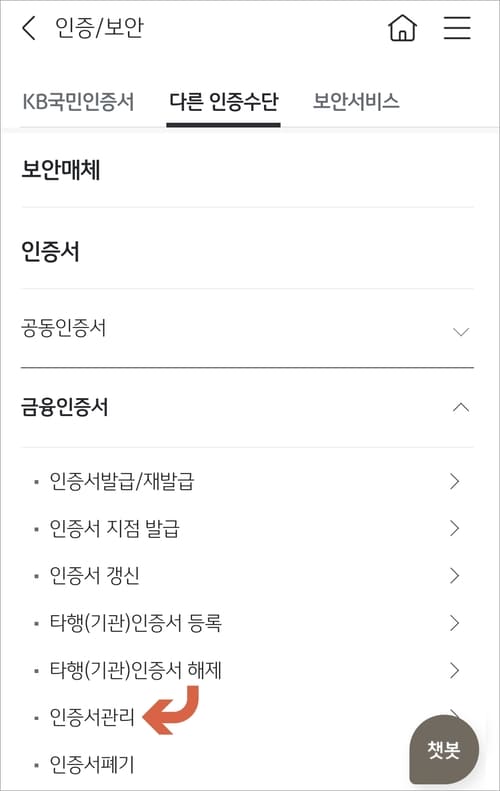Tap the back arrow icon

click(29, 28)
